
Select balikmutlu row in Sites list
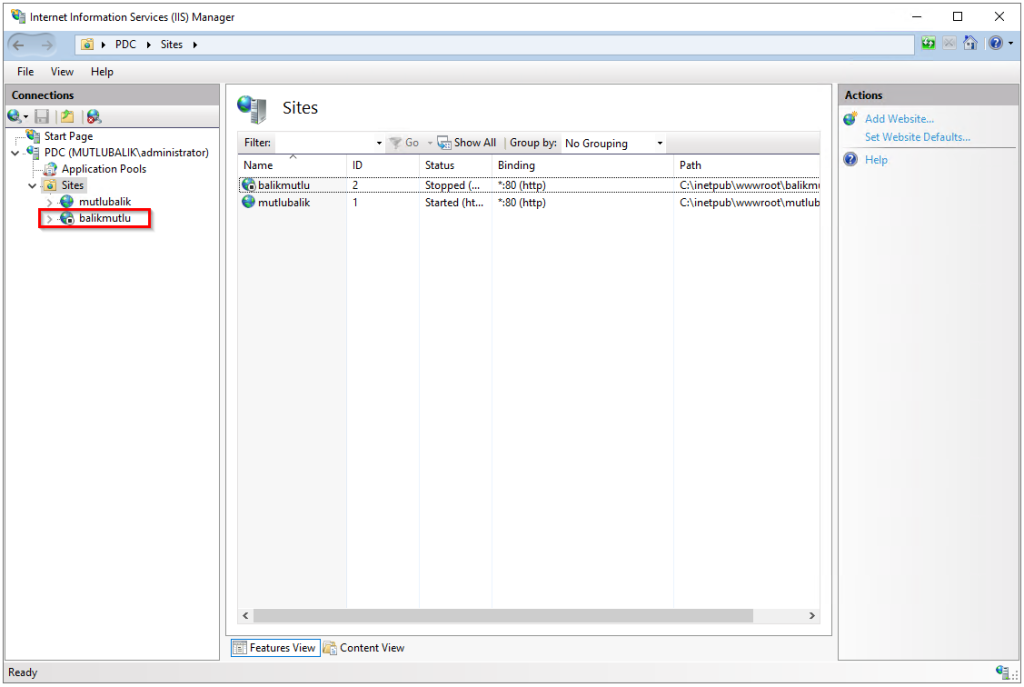click(x=528, y=185)
